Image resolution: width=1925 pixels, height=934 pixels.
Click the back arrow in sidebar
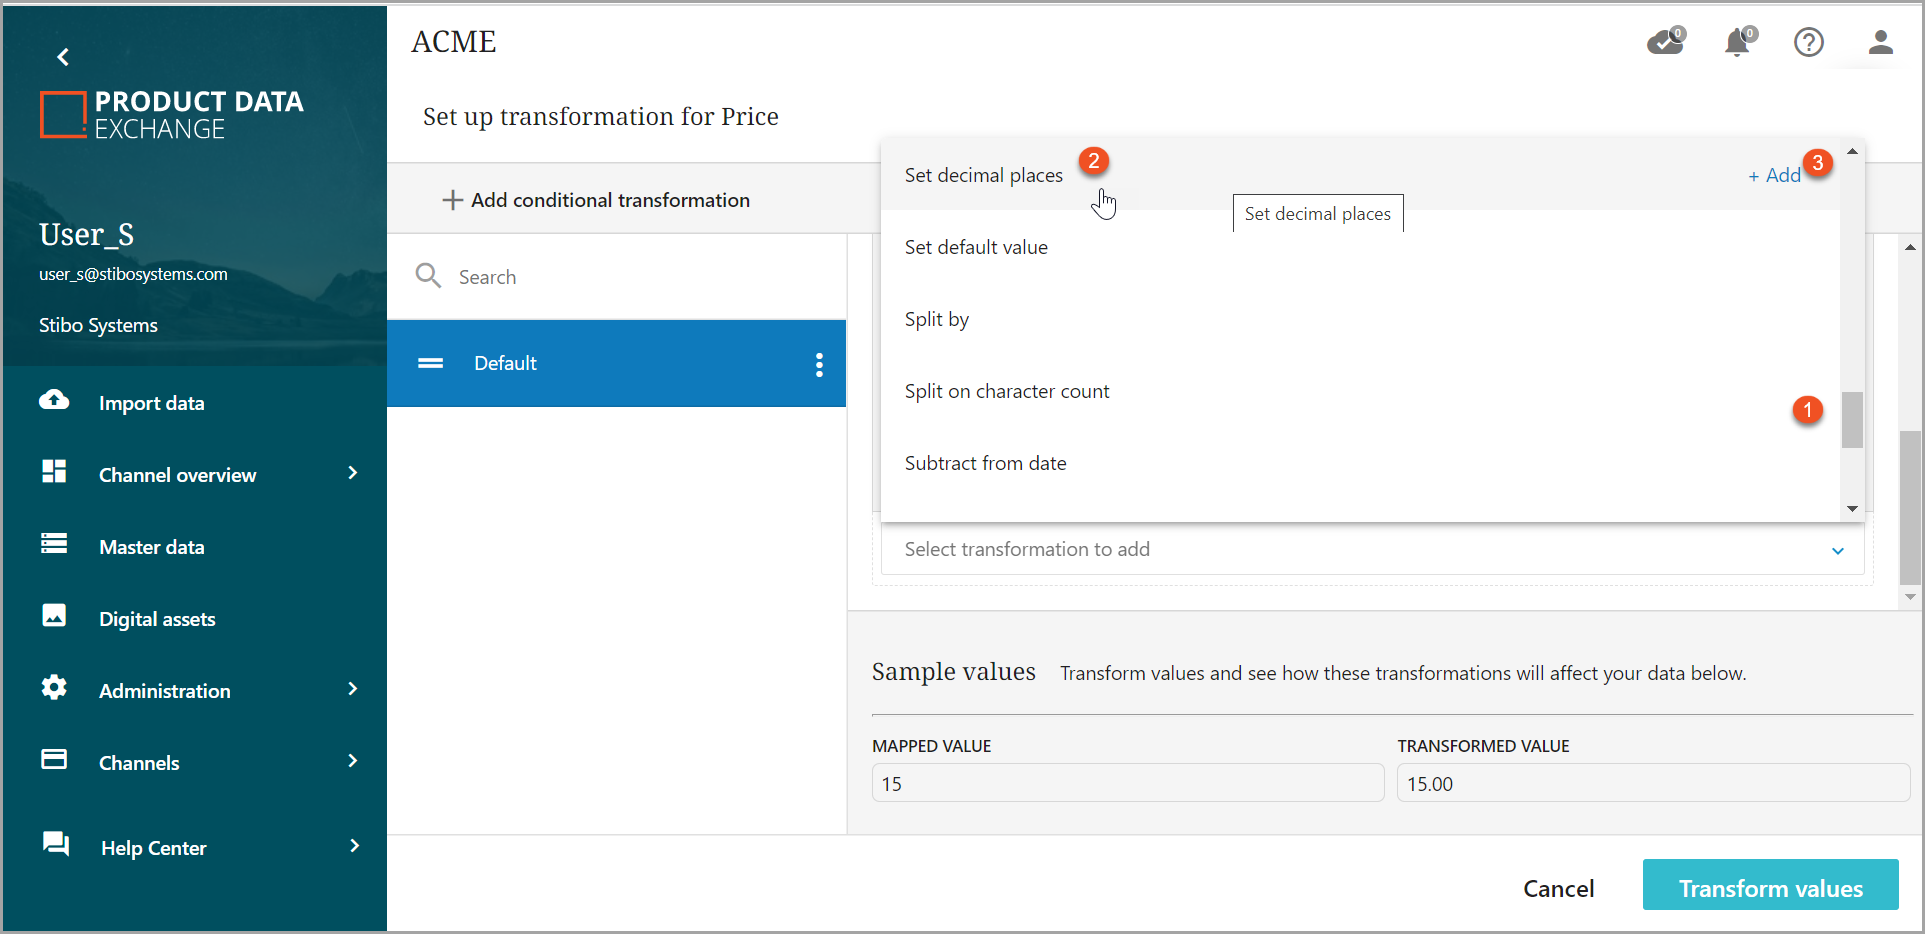[x=63, y=57]
